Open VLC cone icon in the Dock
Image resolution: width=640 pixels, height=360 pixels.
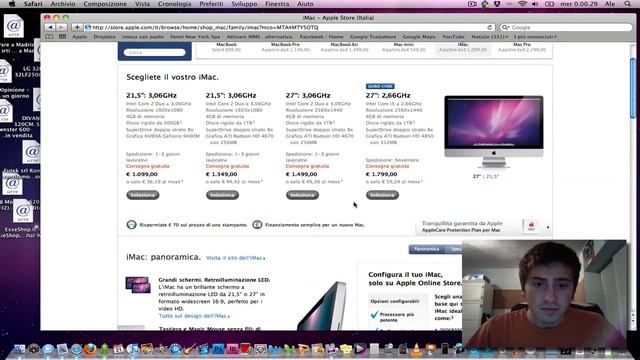(416, 349)
